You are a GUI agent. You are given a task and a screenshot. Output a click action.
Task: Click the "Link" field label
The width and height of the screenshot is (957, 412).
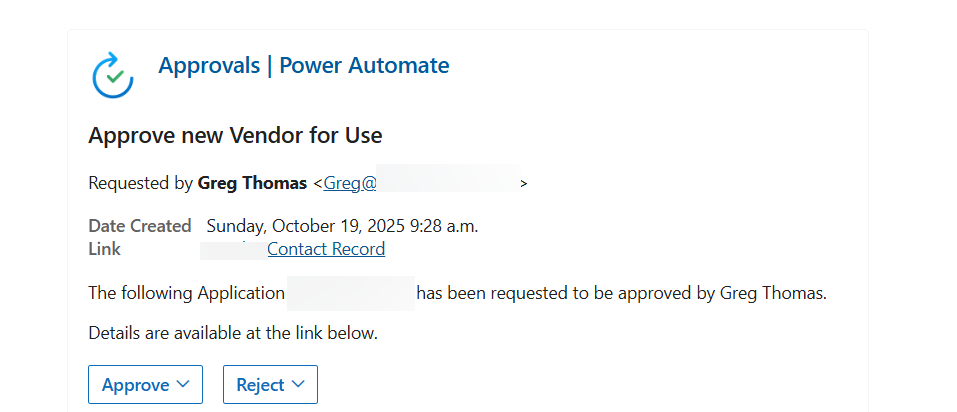click(x=104, y=249)
